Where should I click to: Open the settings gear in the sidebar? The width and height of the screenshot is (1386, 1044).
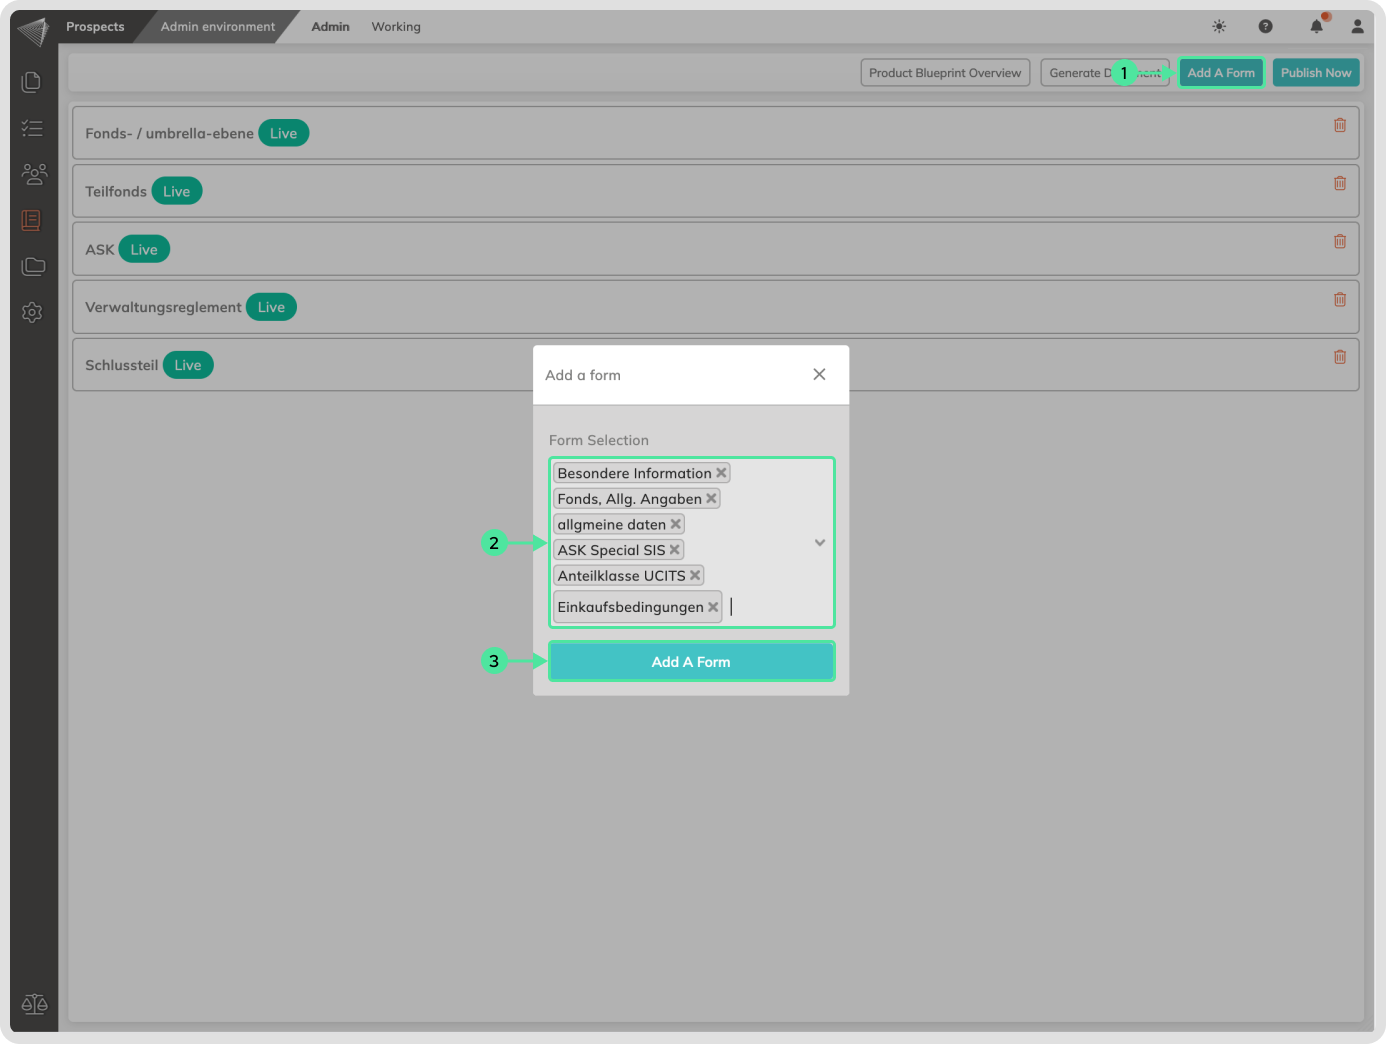(x=32, y=312)
